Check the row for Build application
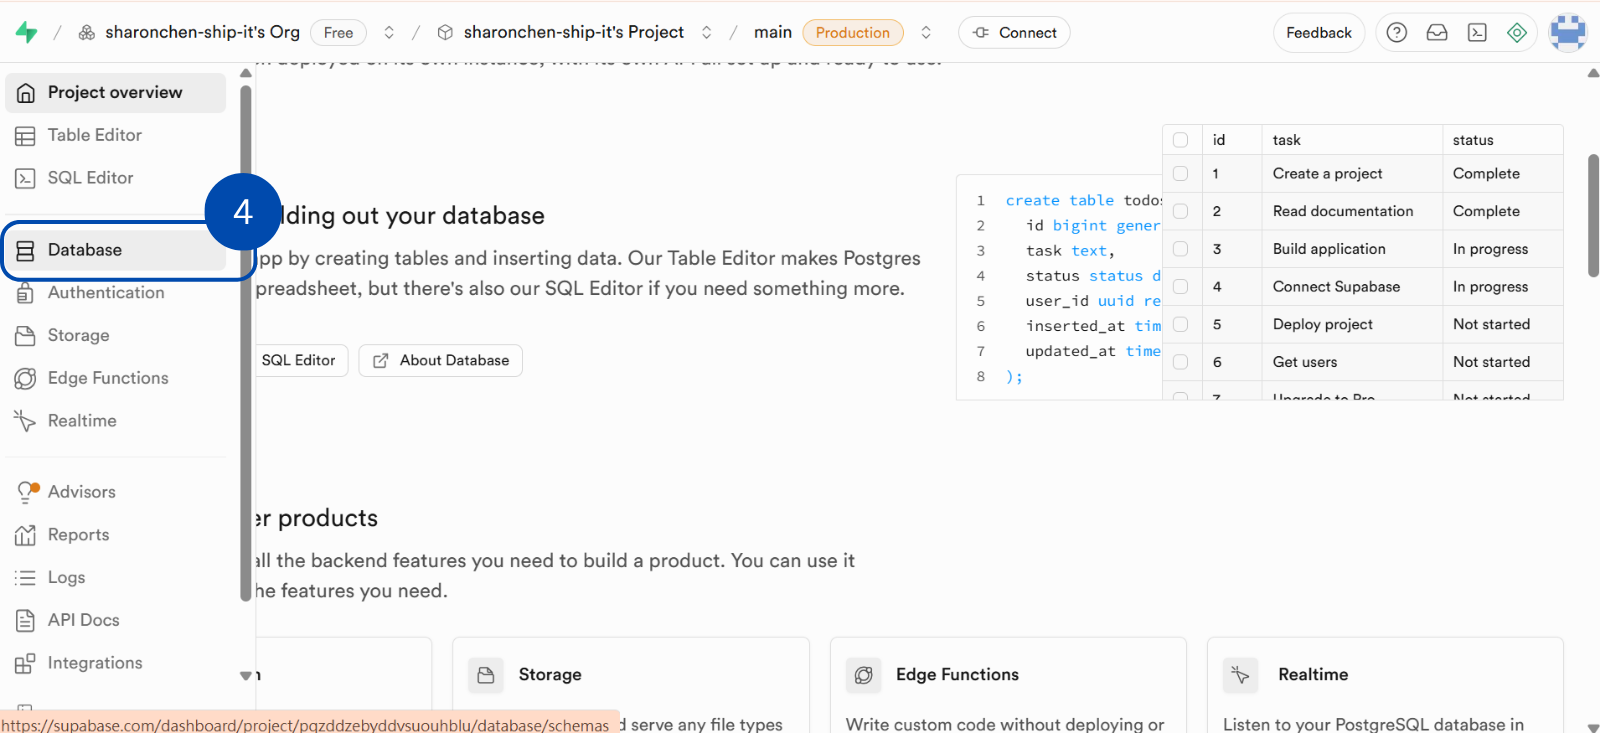The image size is (1600, 733). [1181, 249]
